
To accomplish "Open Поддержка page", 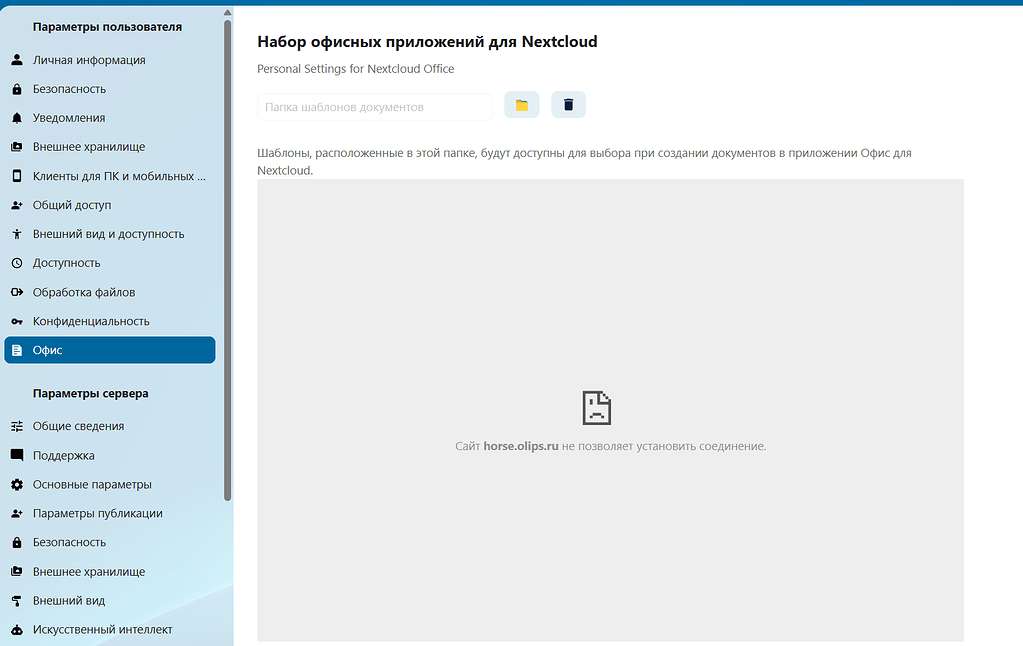I will tap(110, 455).
